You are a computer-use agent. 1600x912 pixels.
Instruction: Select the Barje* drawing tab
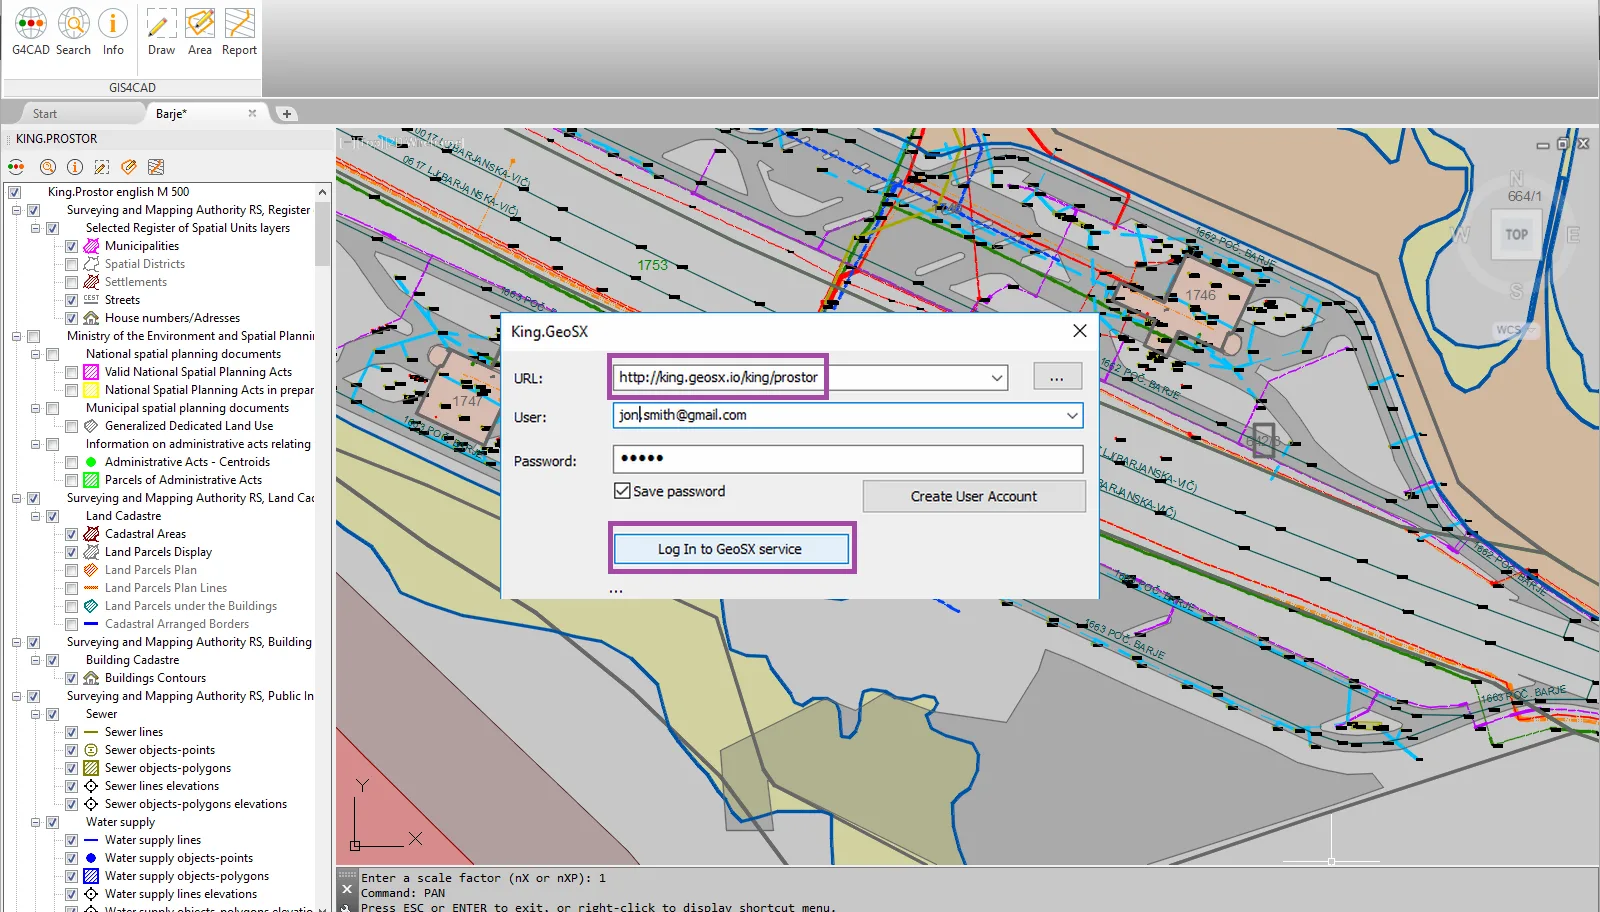click(x=171, y=114)
